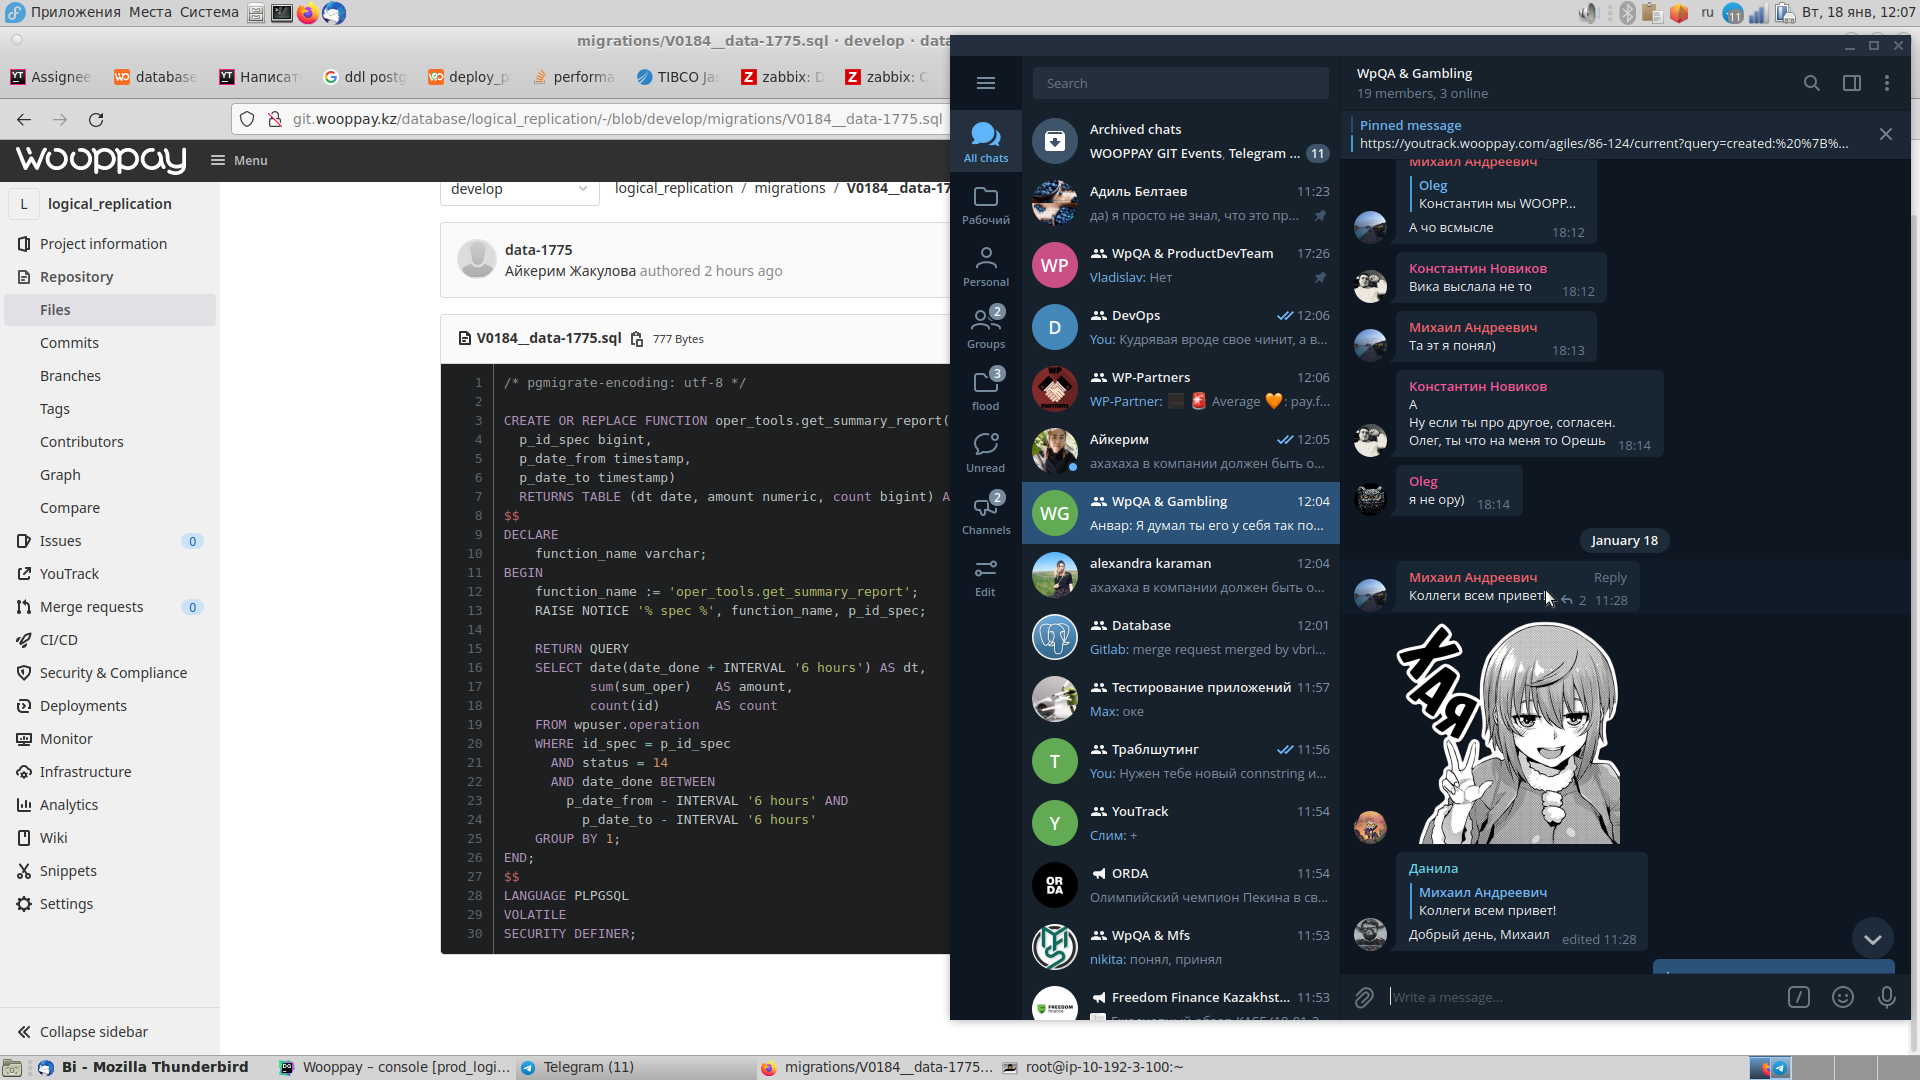Open the Personal chat folder
The height and width of the screenshot is (1080, 1920).
(x=985, y=266)
